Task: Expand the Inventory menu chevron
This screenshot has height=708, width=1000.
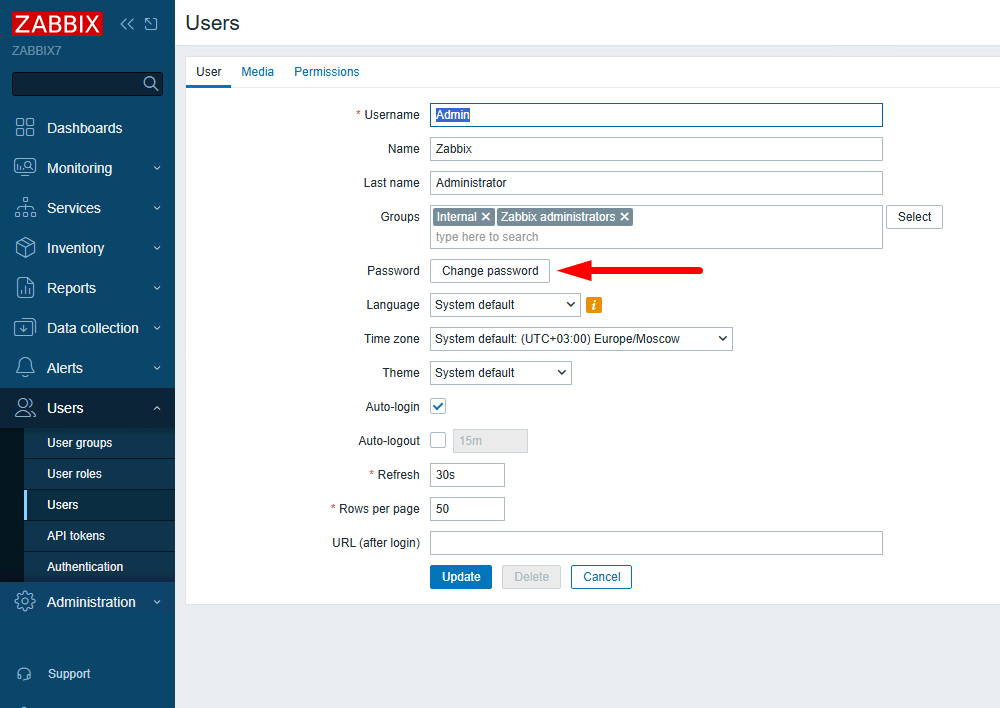Action: [x=157, y=248]
